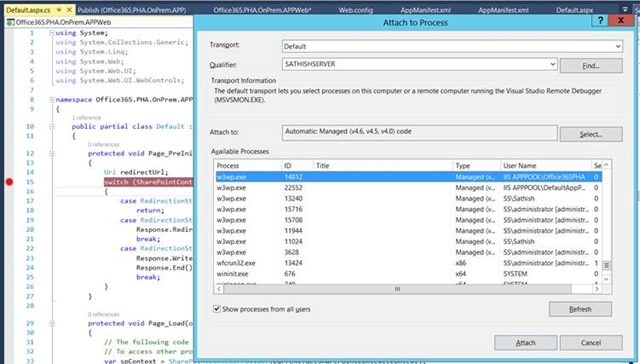The width and height of the screenshot is (640, 364).
Task: Sort processes by the Process column header
Action: [x=248, y=166]
